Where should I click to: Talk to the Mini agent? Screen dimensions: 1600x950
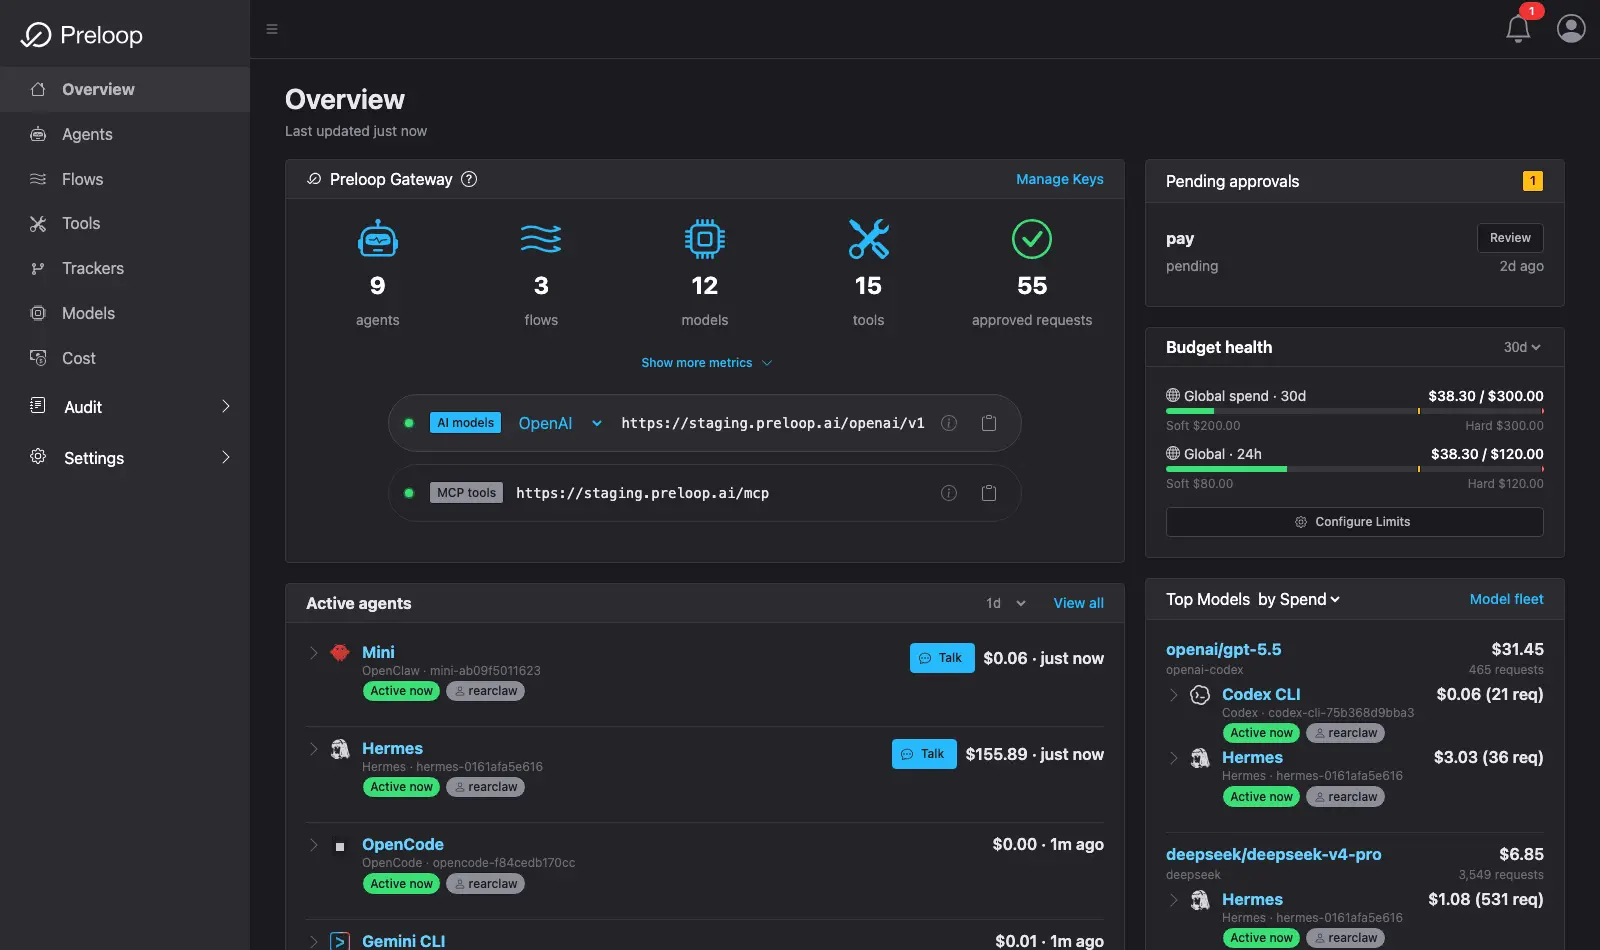pos(942,658)
